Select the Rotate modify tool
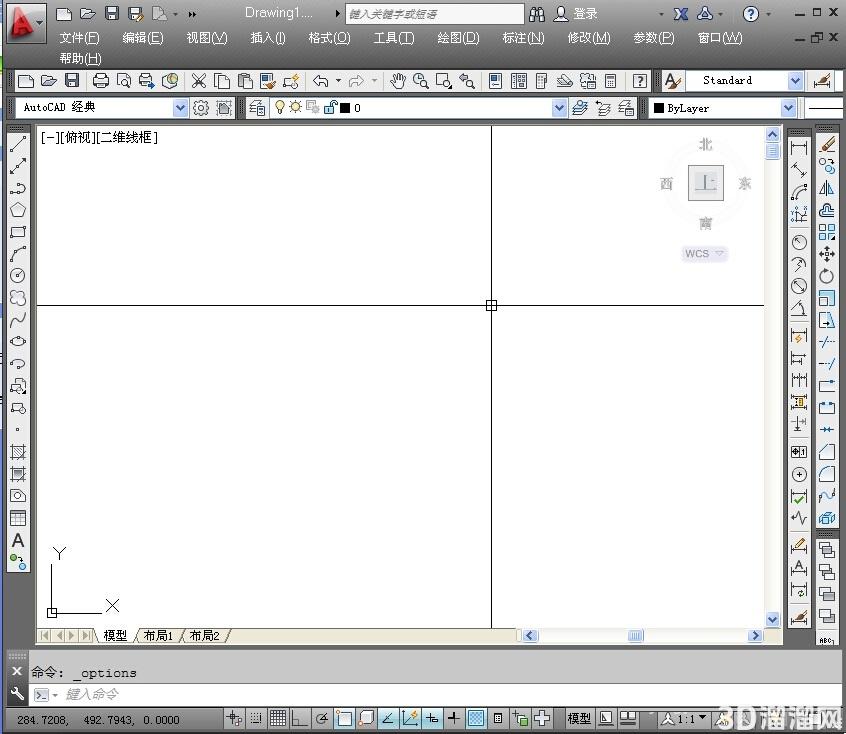Screen dimensions: 846x734 (827, 276)
